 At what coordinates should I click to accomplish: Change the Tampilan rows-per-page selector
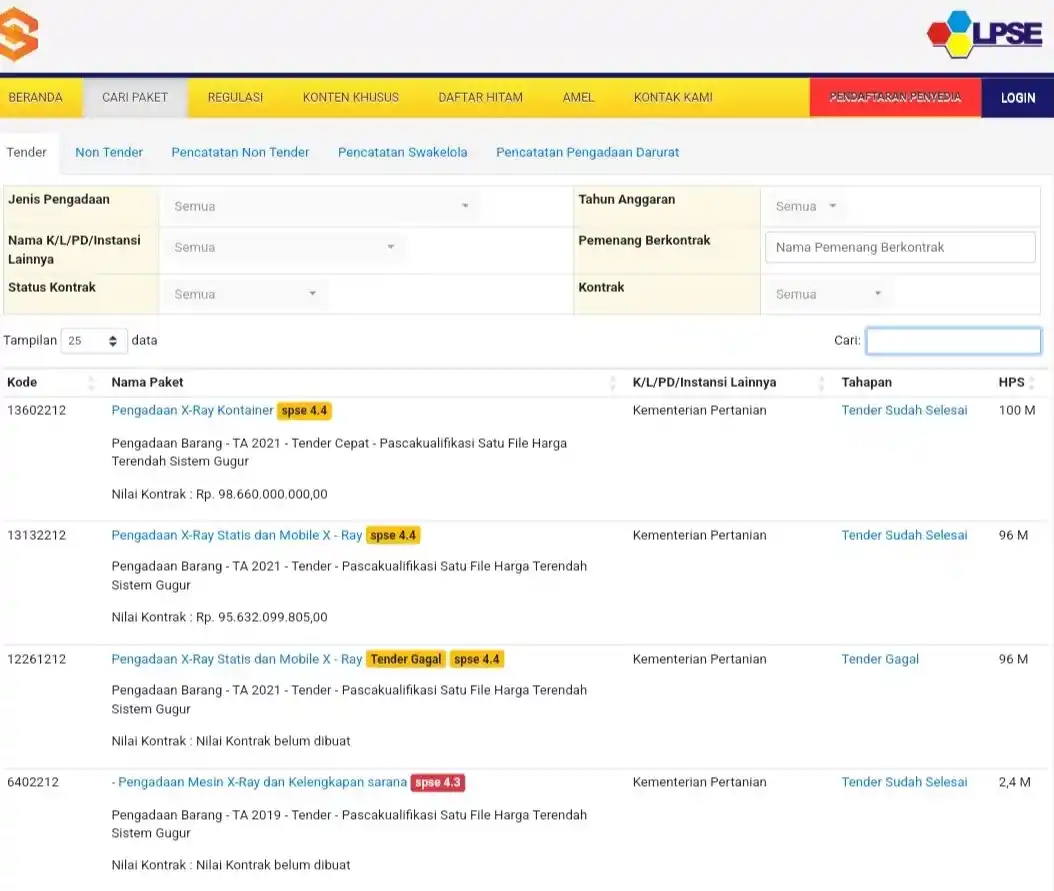coord(94,341)
